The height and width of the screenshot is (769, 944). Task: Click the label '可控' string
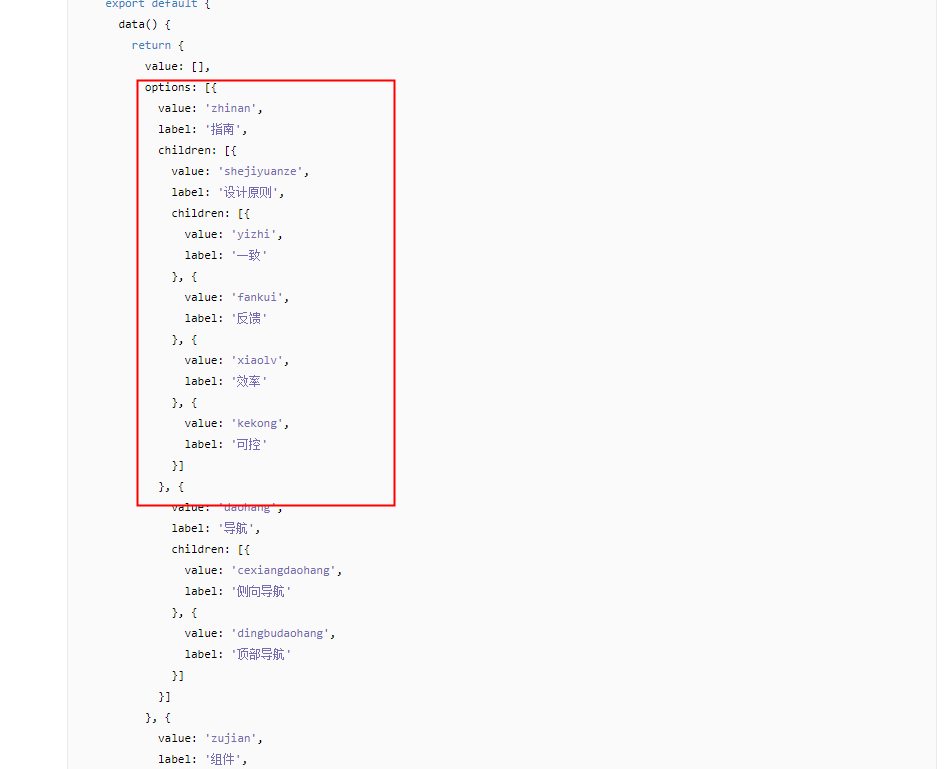click(249, 444)
